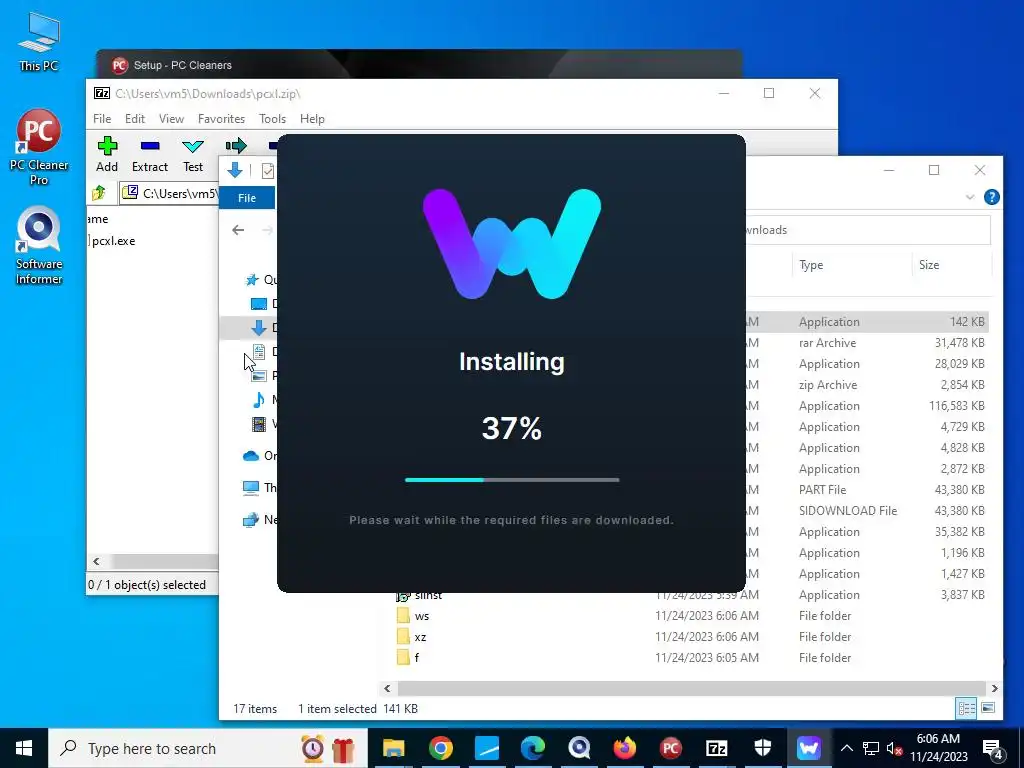This screenshot has width=1024, height=768.
Task: Open File Explorer from the taskbar
Action: pyautogui.click(x=394, y=748)
